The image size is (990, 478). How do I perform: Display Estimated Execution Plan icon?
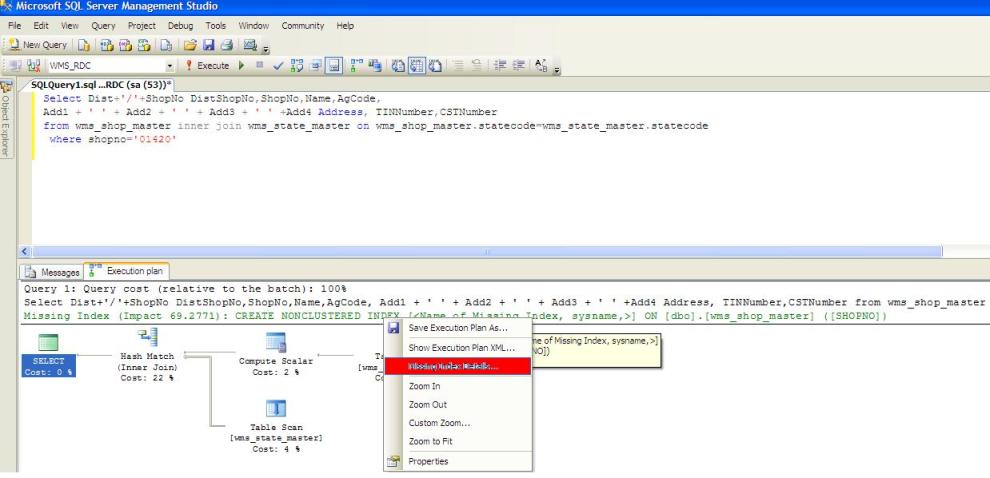[297, 66]
